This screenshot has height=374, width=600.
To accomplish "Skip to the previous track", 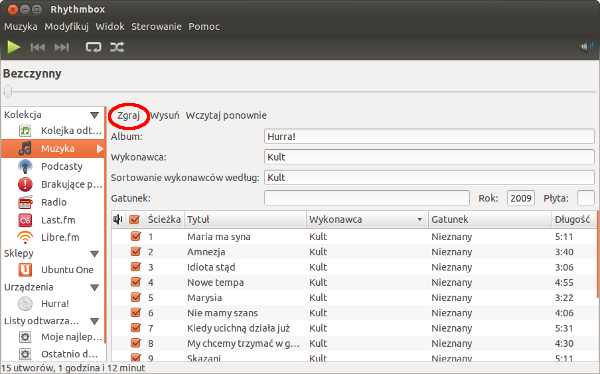I will (38, 47).
